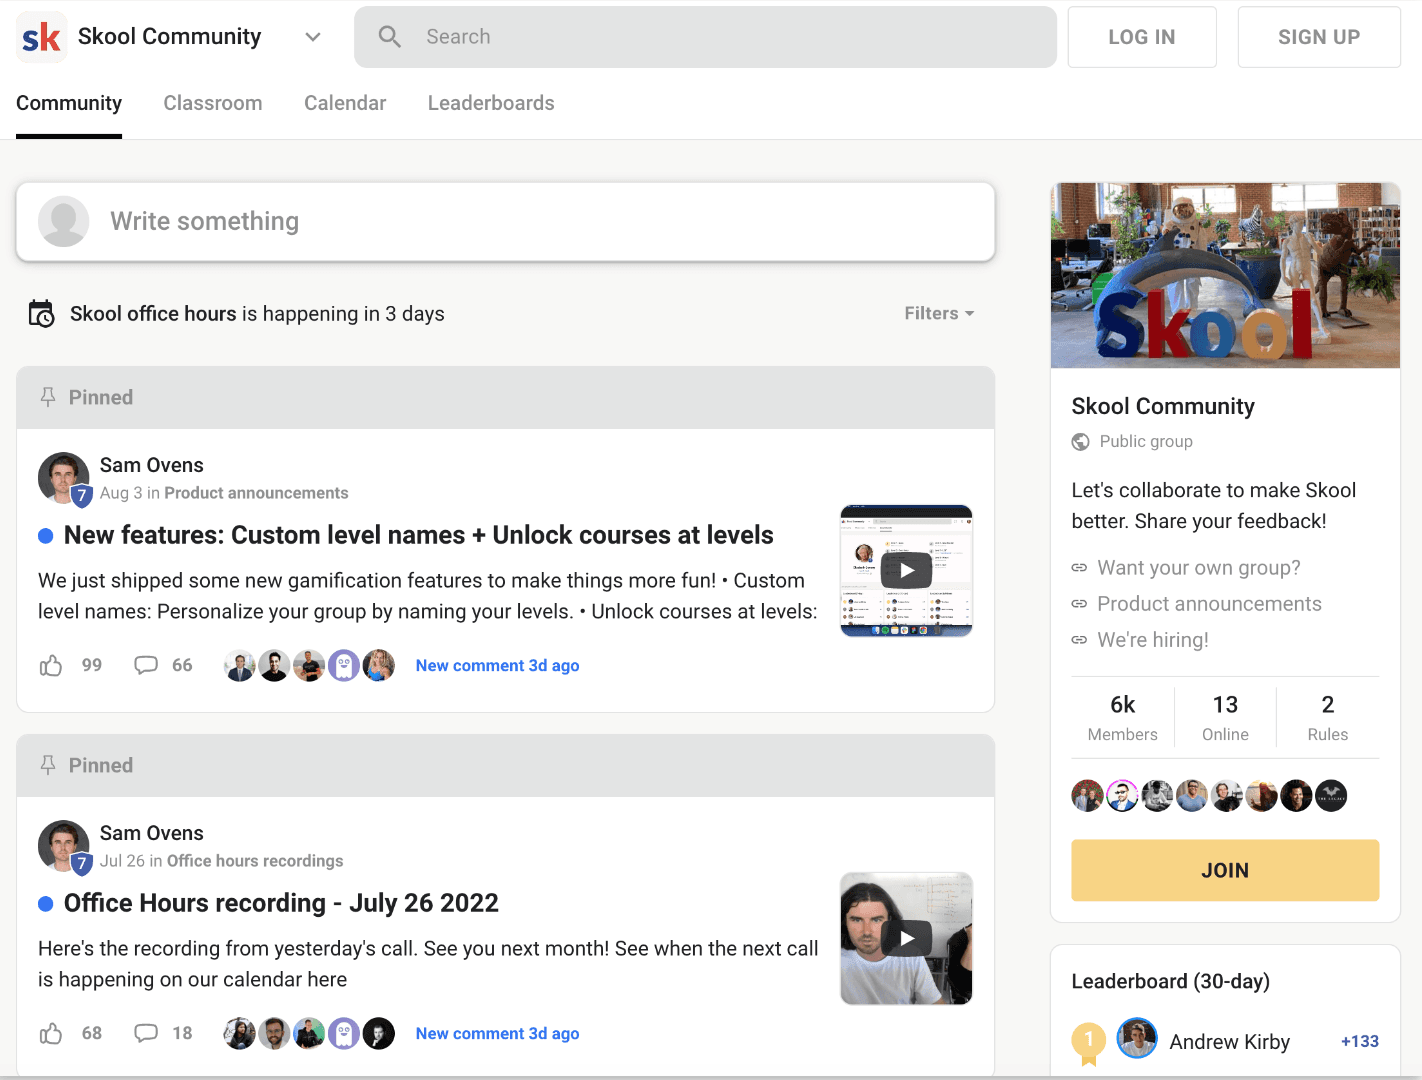Open Sam Ovens avatar on the Office Hours post
The height and width of the screenshot is (1080, 1422).
coord(64,846)
